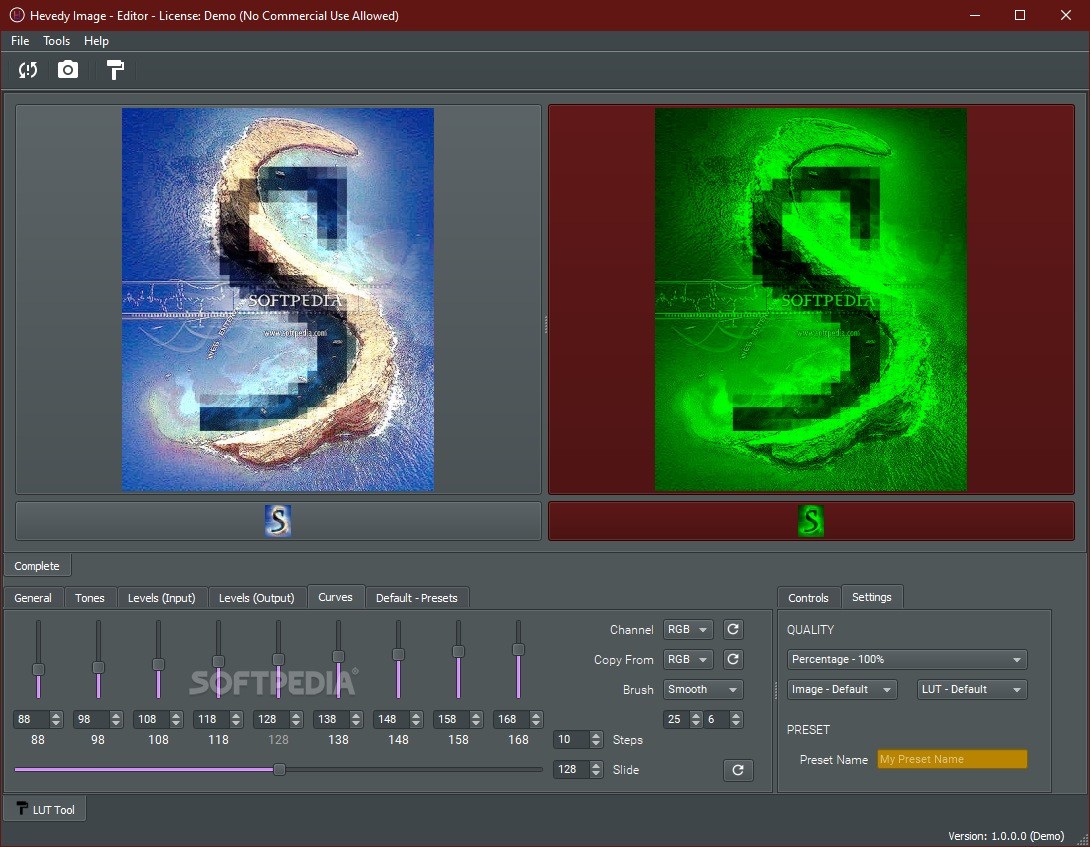Click the Steps spinner arrows
The height and width of the screenshot is (847, 1090).
pyautogui.click(x=596, y=739)
